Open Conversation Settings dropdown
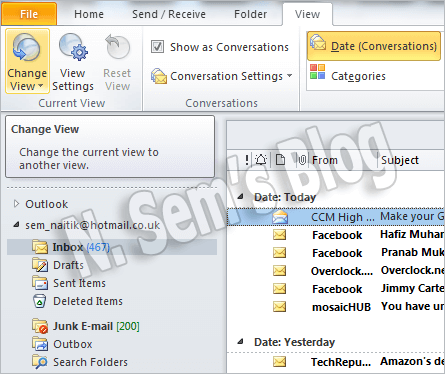 (x=221, y=76)
